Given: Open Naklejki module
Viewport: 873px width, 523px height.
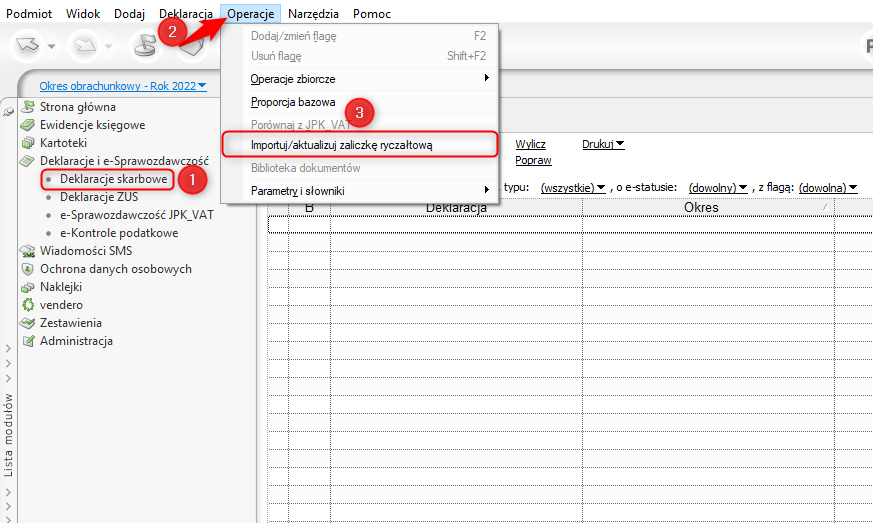Looking at the screenshot, I should tap(61, 287).
